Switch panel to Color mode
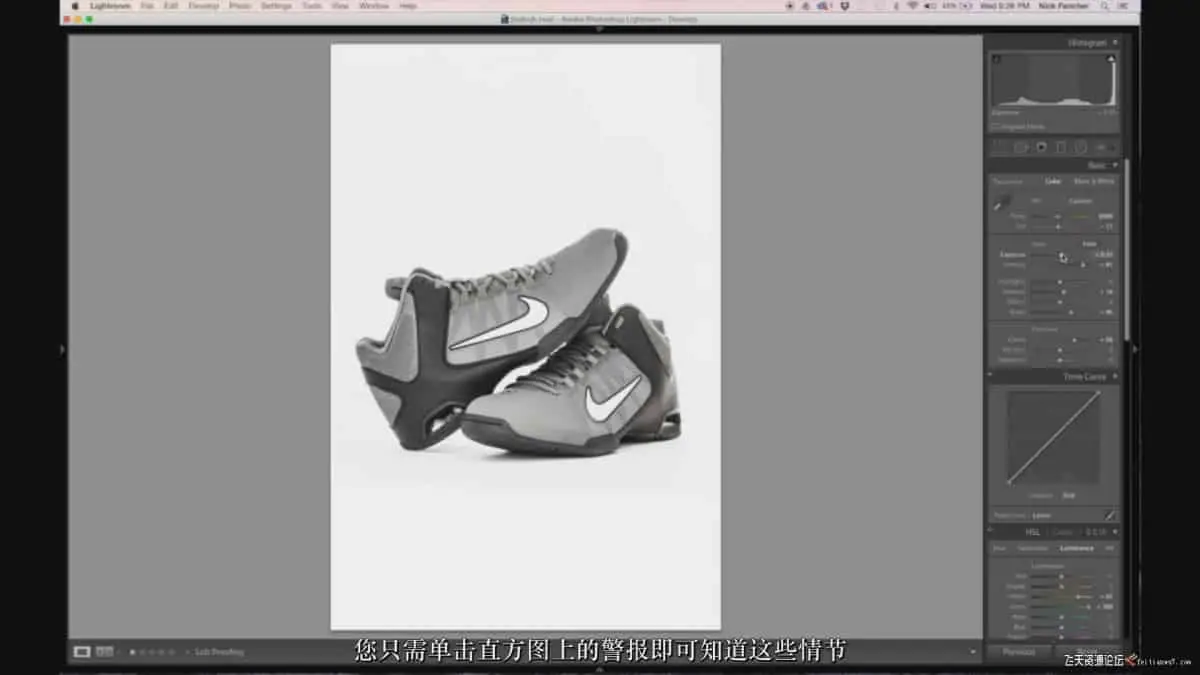 [1062, 532]
